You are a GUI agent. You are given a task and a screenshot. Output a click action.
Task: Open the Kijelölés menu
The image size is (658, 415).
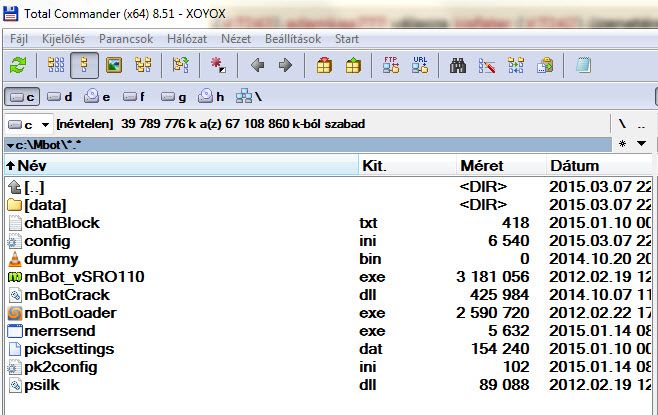pyautogui.click(x=63, y=39)
